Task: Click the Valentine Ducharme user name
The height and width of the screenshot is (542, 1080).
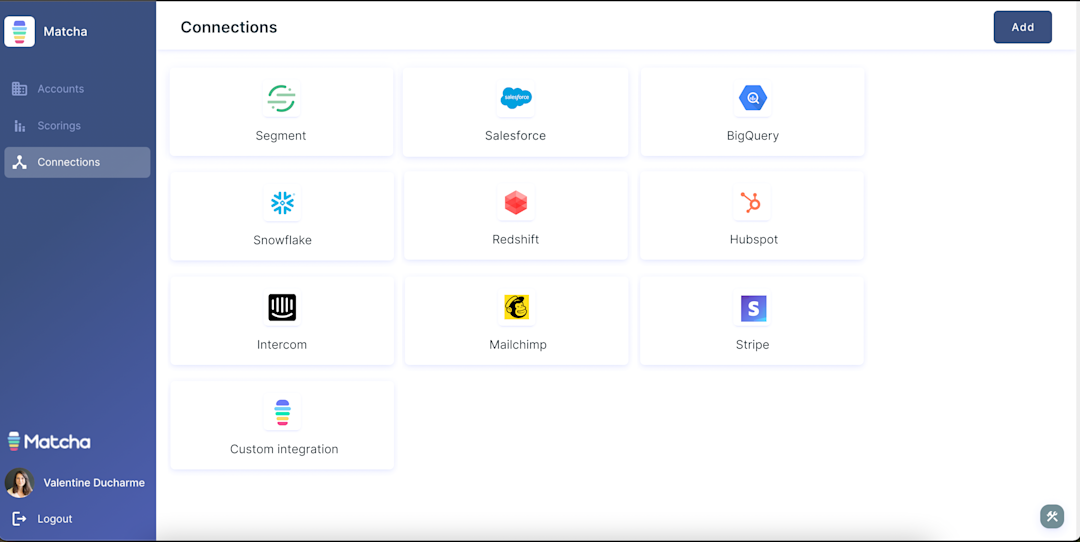Action: [x=94, y=483]
